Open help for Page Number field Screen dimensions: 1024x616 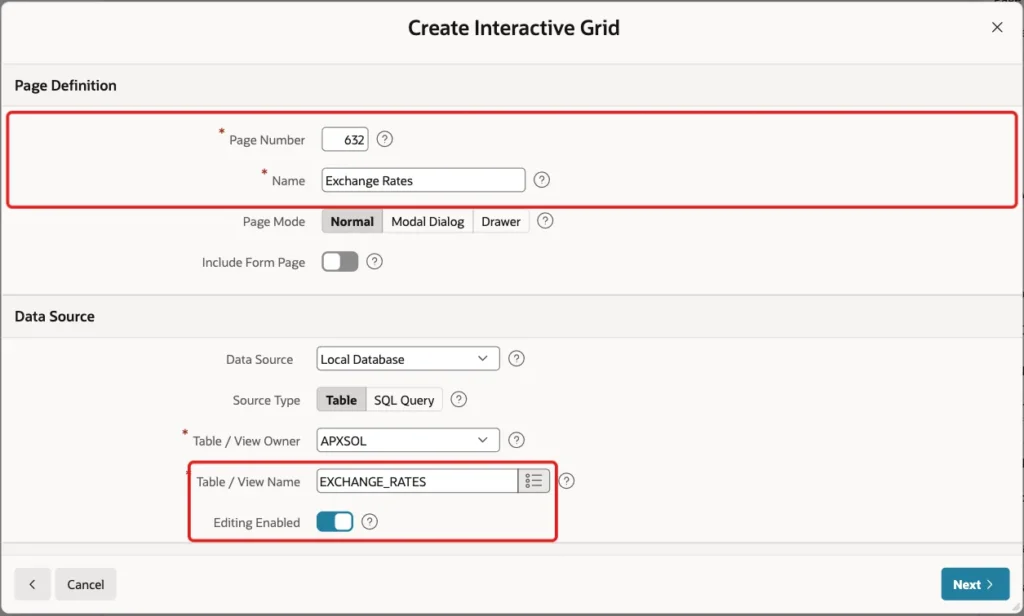pyautogui.click(x=385, y=139)
